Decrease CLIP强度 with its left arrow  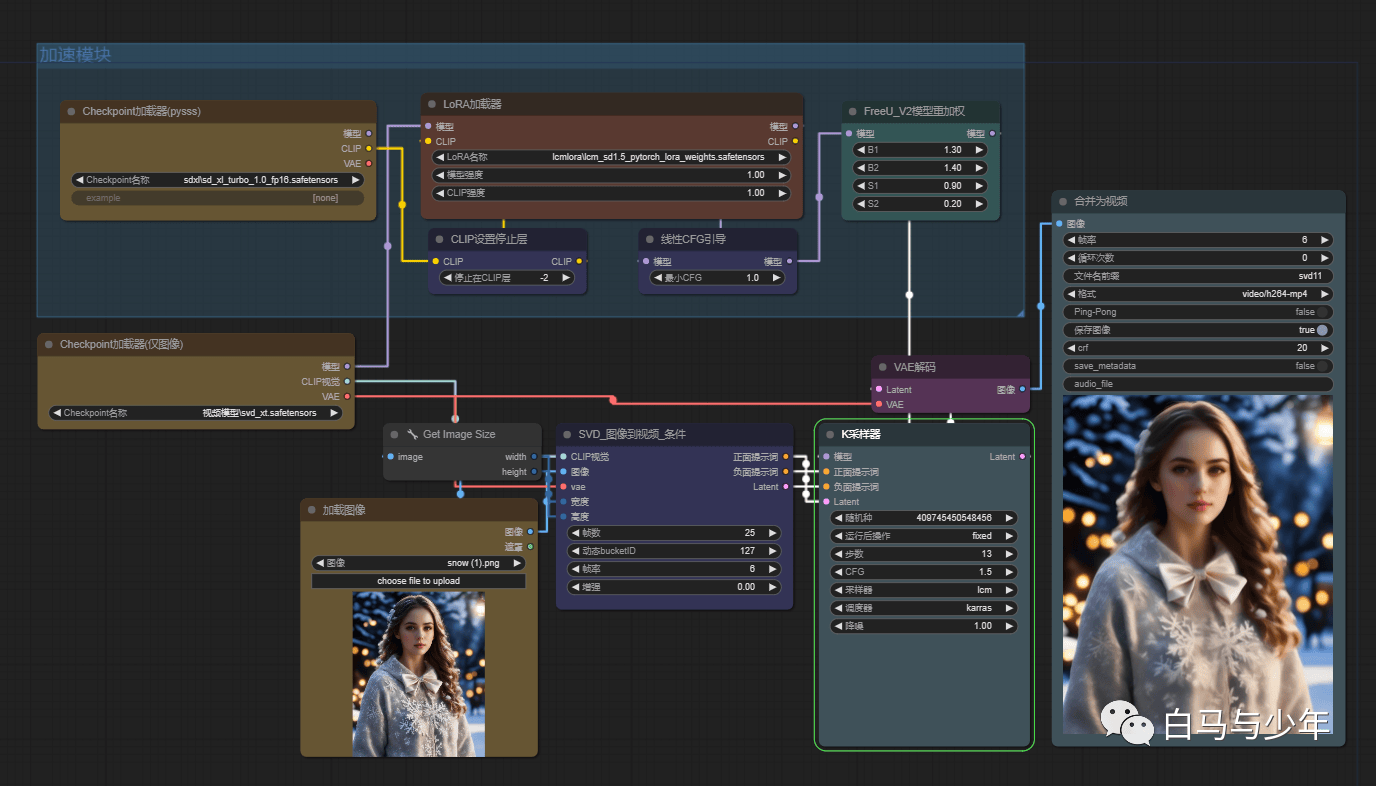coord(440,193)
